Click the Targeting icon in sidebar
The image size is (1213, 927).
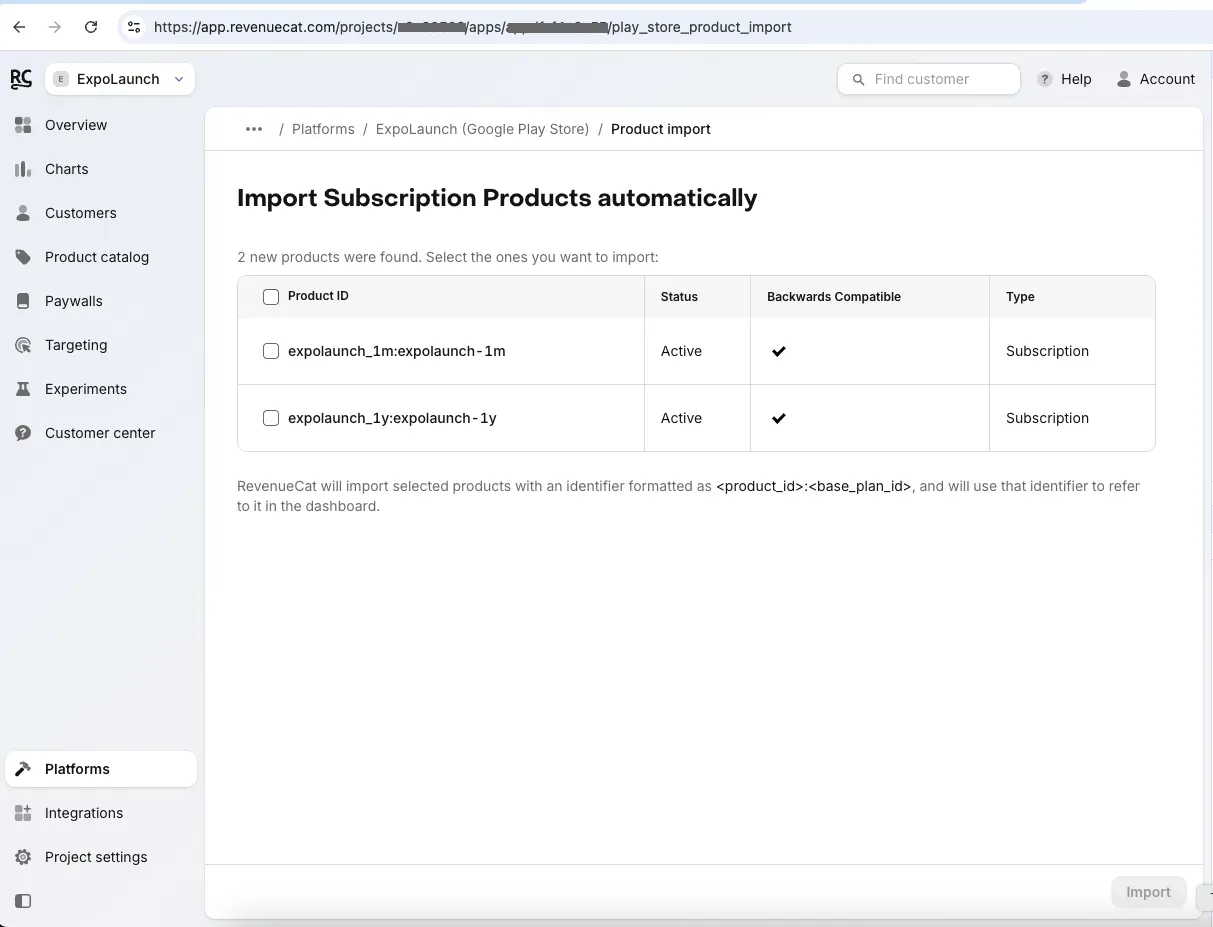pyautogui.click(x=23, y=345)
